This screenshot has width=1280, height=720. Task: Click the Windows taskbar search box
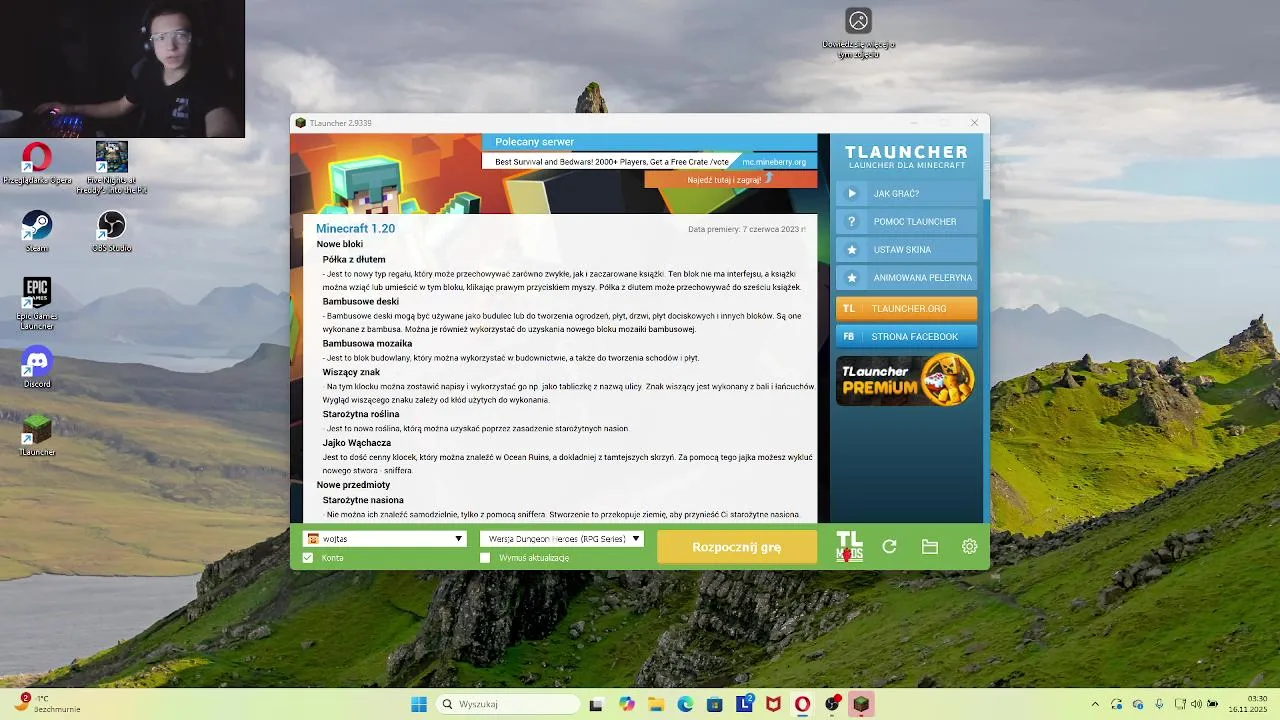pyautogui.click(x=507, y=704)
